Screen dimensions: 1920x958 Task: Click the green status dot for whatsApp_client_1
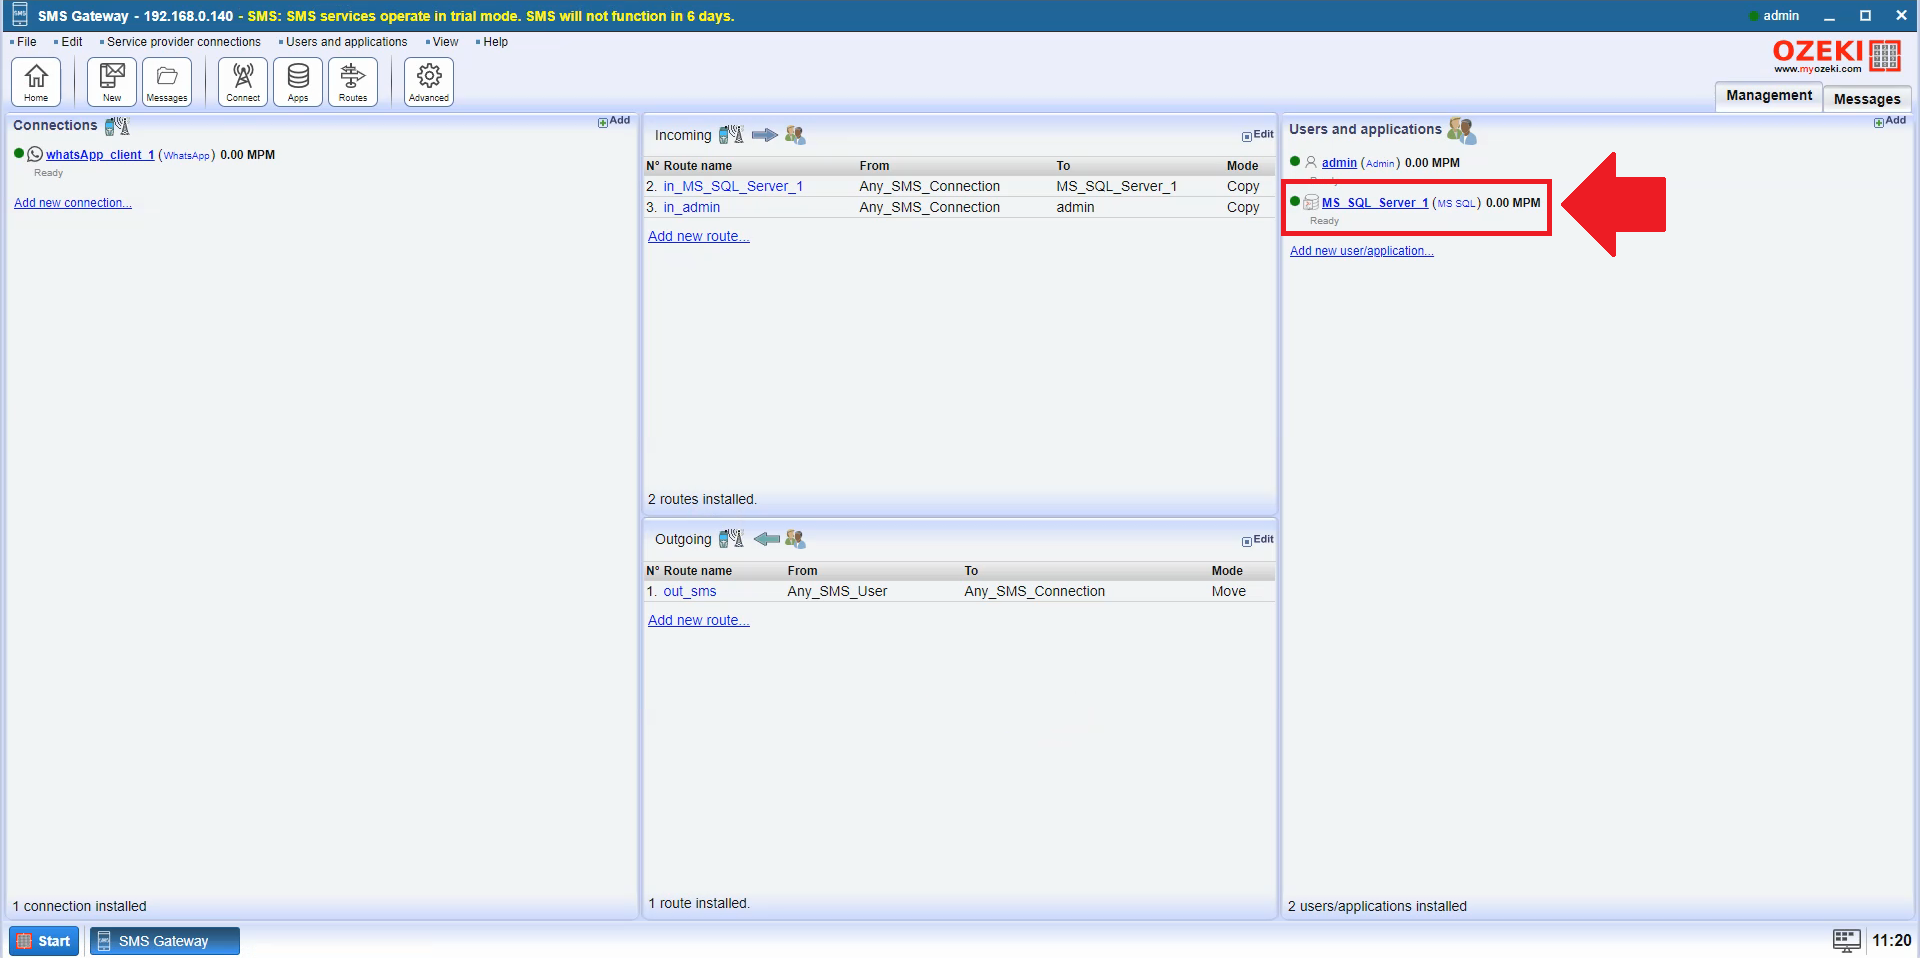click(19, 153)
